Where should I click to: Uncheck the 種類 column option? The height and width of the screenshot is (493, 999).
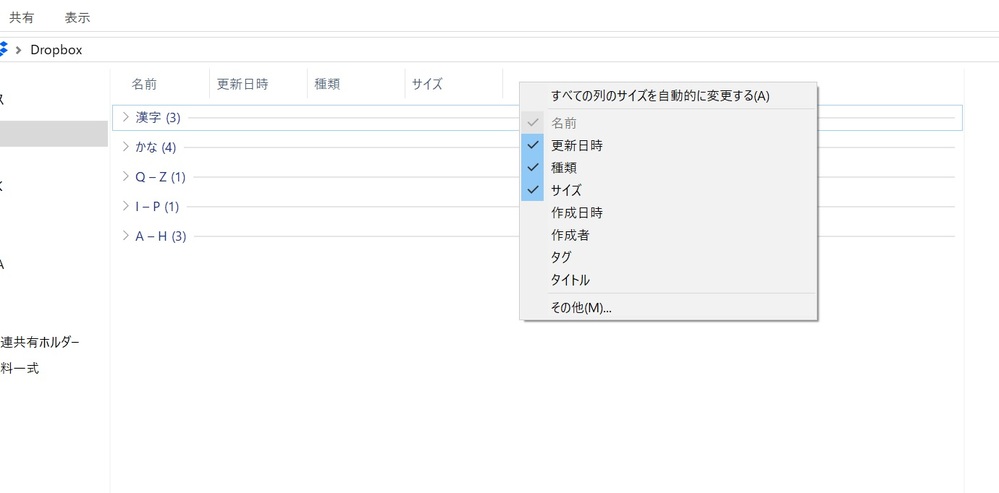tap(564, 168)
